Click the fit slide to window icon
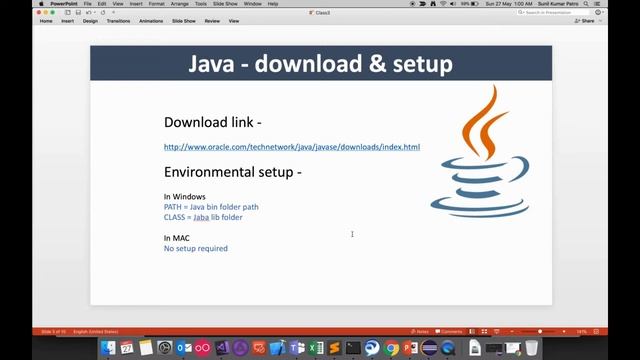The width and height of the screenshot is (640, 360). point(596,332)
